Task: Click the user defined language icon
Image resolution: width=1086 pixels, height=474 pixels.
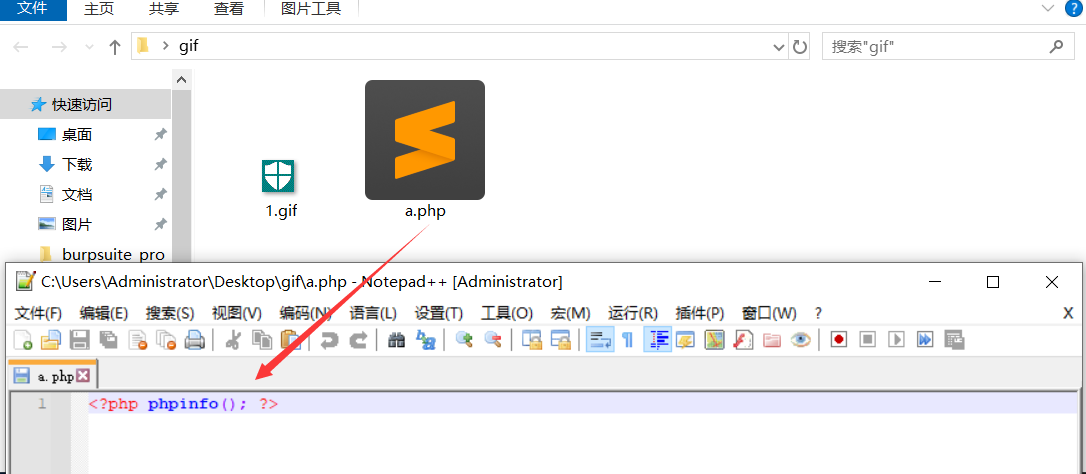Action: 685,340
